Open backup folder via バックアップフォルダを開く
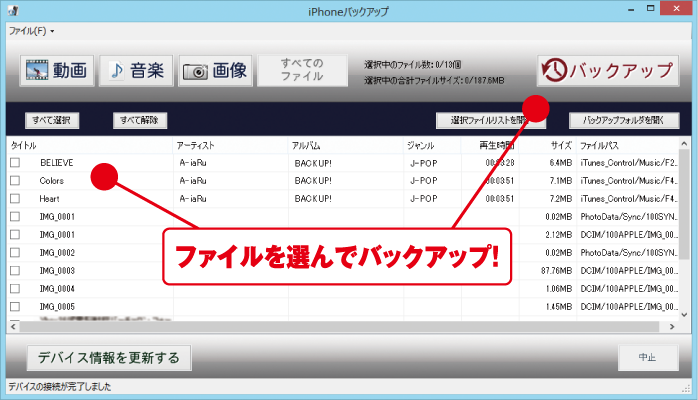Screen dimensions: 698x400 click(x=624, y=120)
